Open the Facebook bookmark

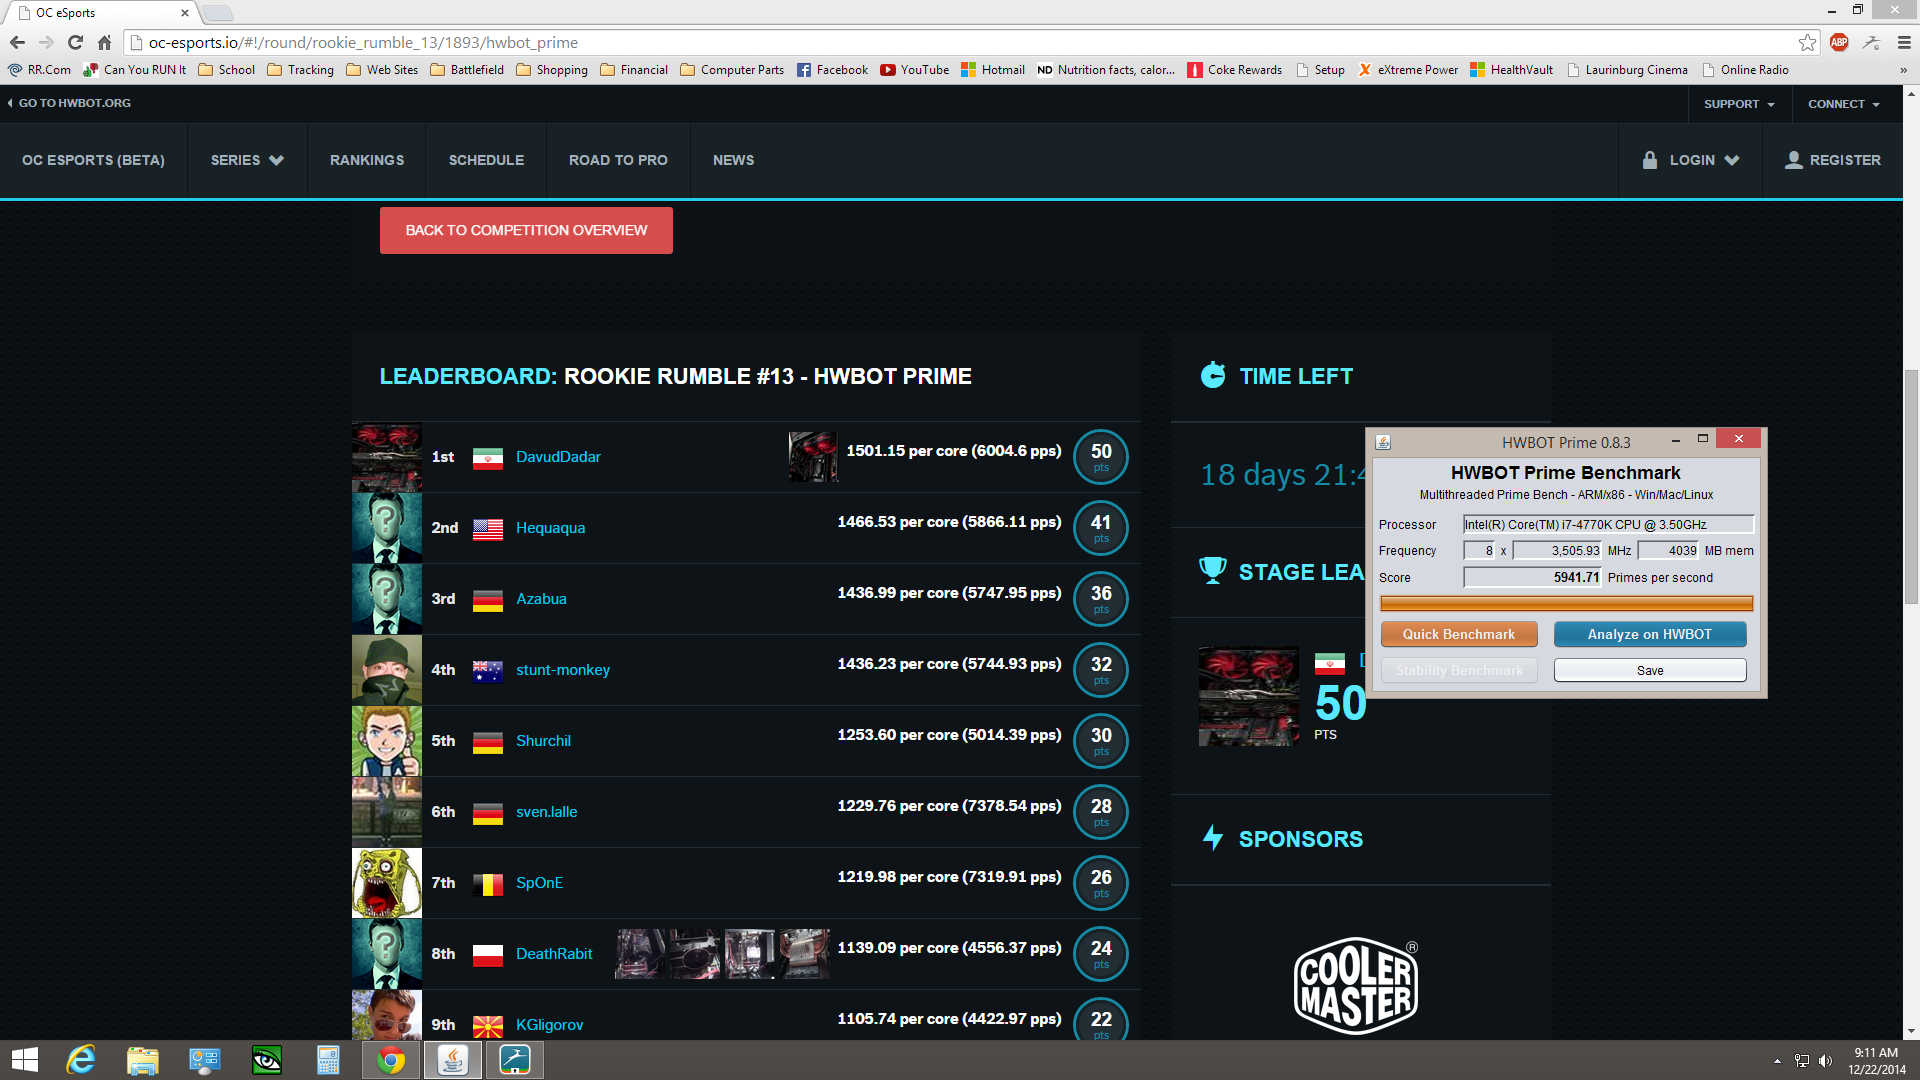point(832,70)
